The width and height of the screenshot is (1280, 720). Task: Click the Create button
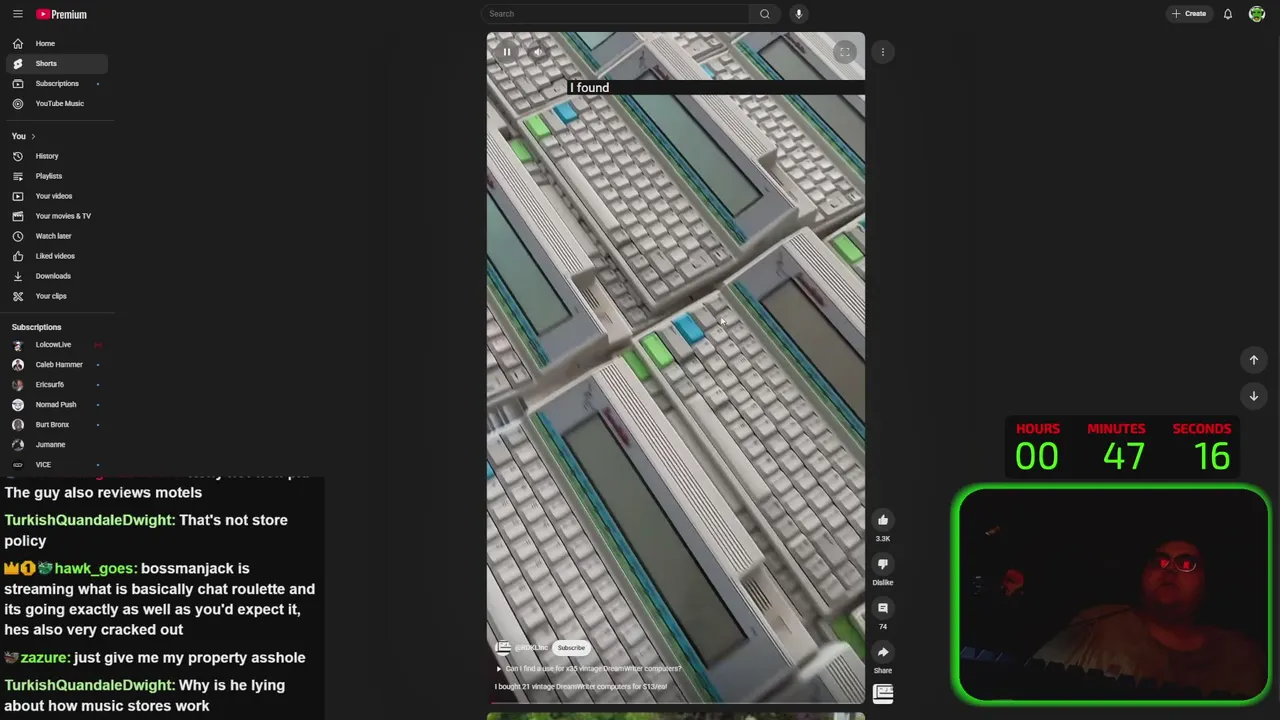coord(1189,14)
